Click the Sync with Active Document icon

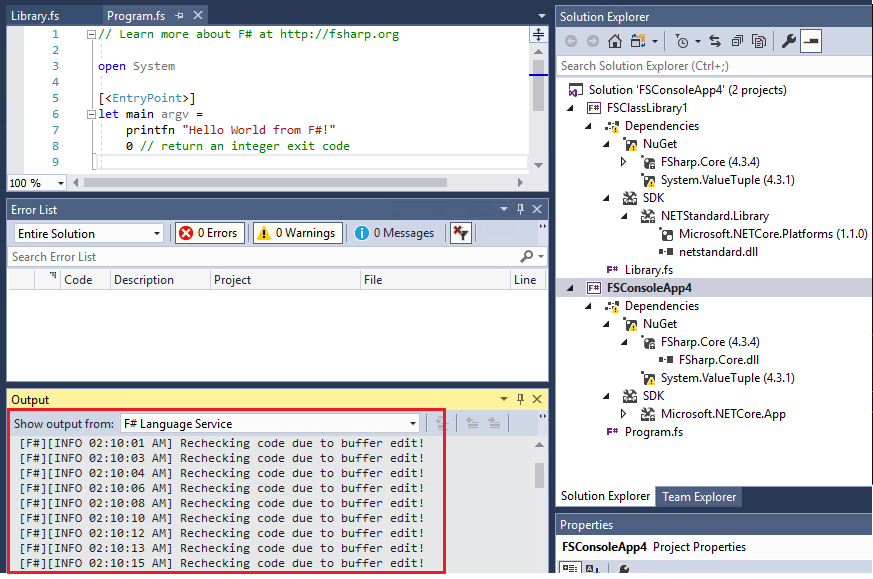[713, 41]
